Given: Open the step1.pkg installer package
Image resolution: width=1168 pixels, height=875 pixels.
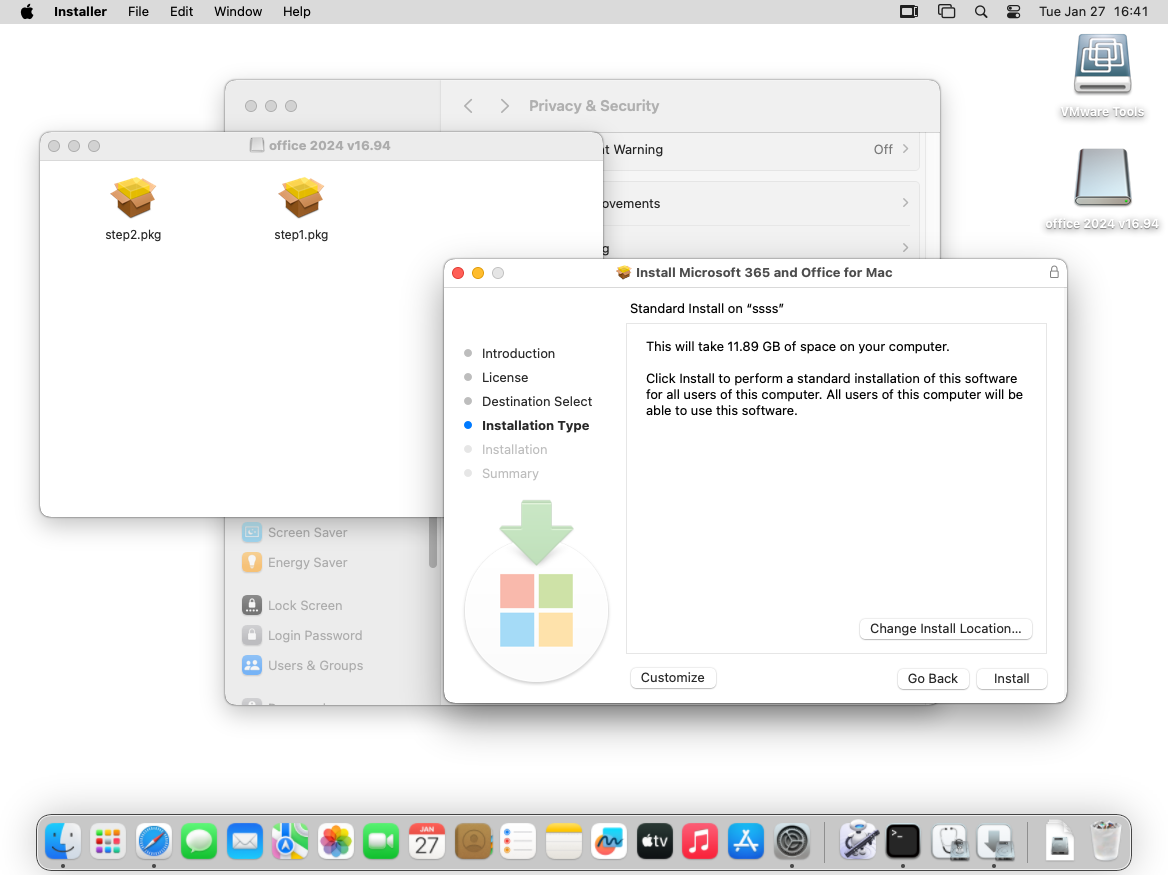Looking at the screenshot, I should [x=301, y=199].
